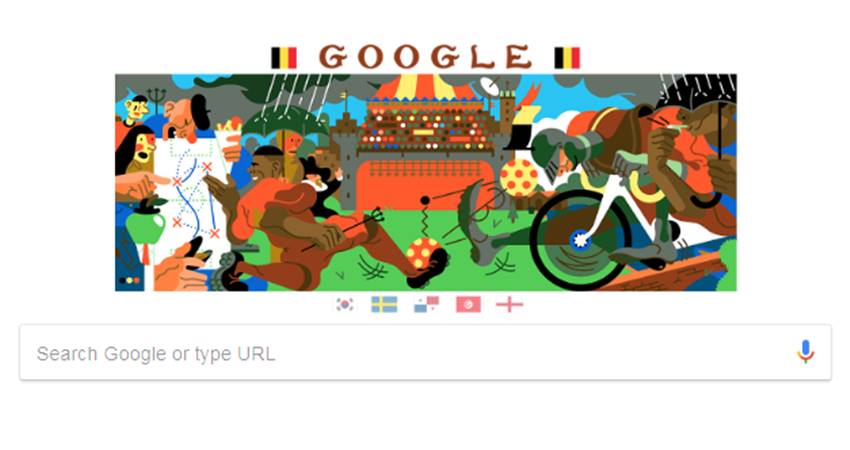
Task: Click the satellite dish above the stadium
Action: (x=490, y=86)
